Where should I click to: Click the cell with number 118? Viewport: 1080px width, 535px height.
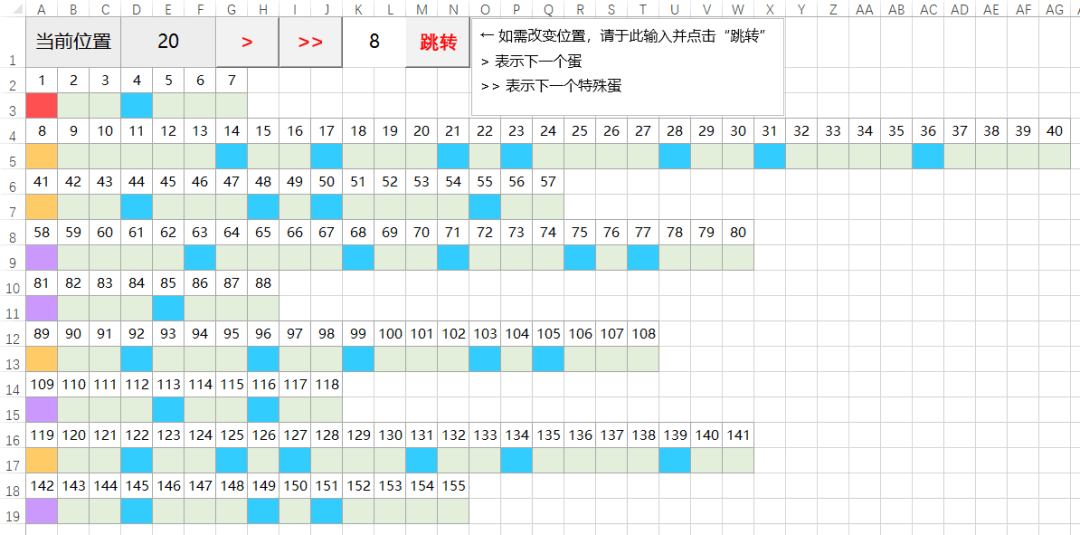tap(326, 384)
